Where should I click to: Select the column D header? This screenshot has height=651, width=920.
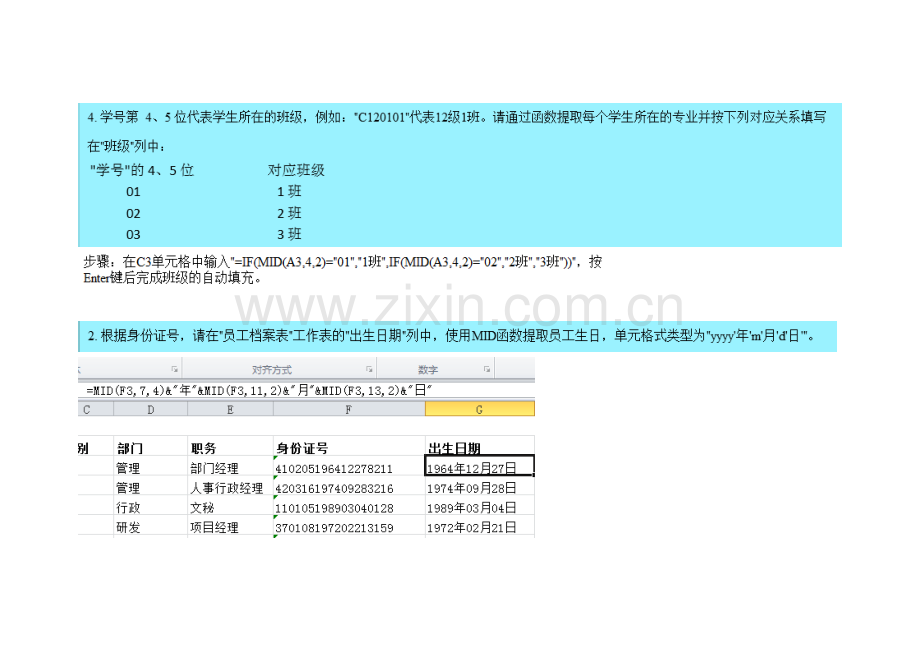pyautogui.click(x=151, y=409)
